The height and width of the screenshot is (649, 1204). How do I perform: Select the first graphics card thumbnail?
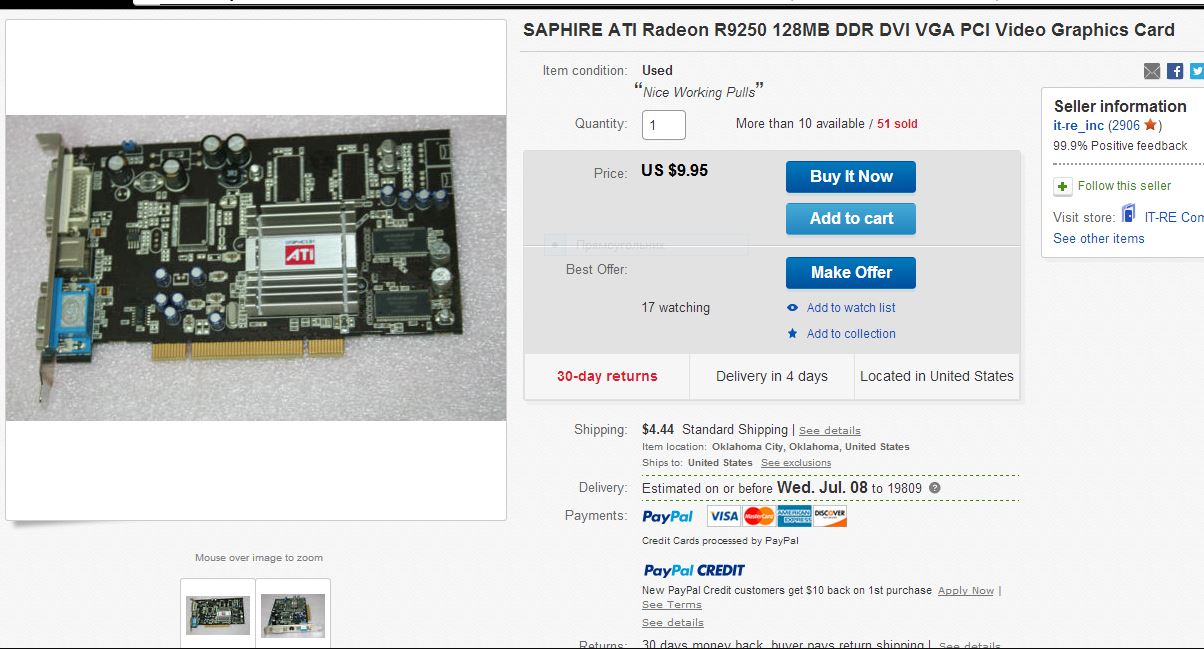(218, 615)
